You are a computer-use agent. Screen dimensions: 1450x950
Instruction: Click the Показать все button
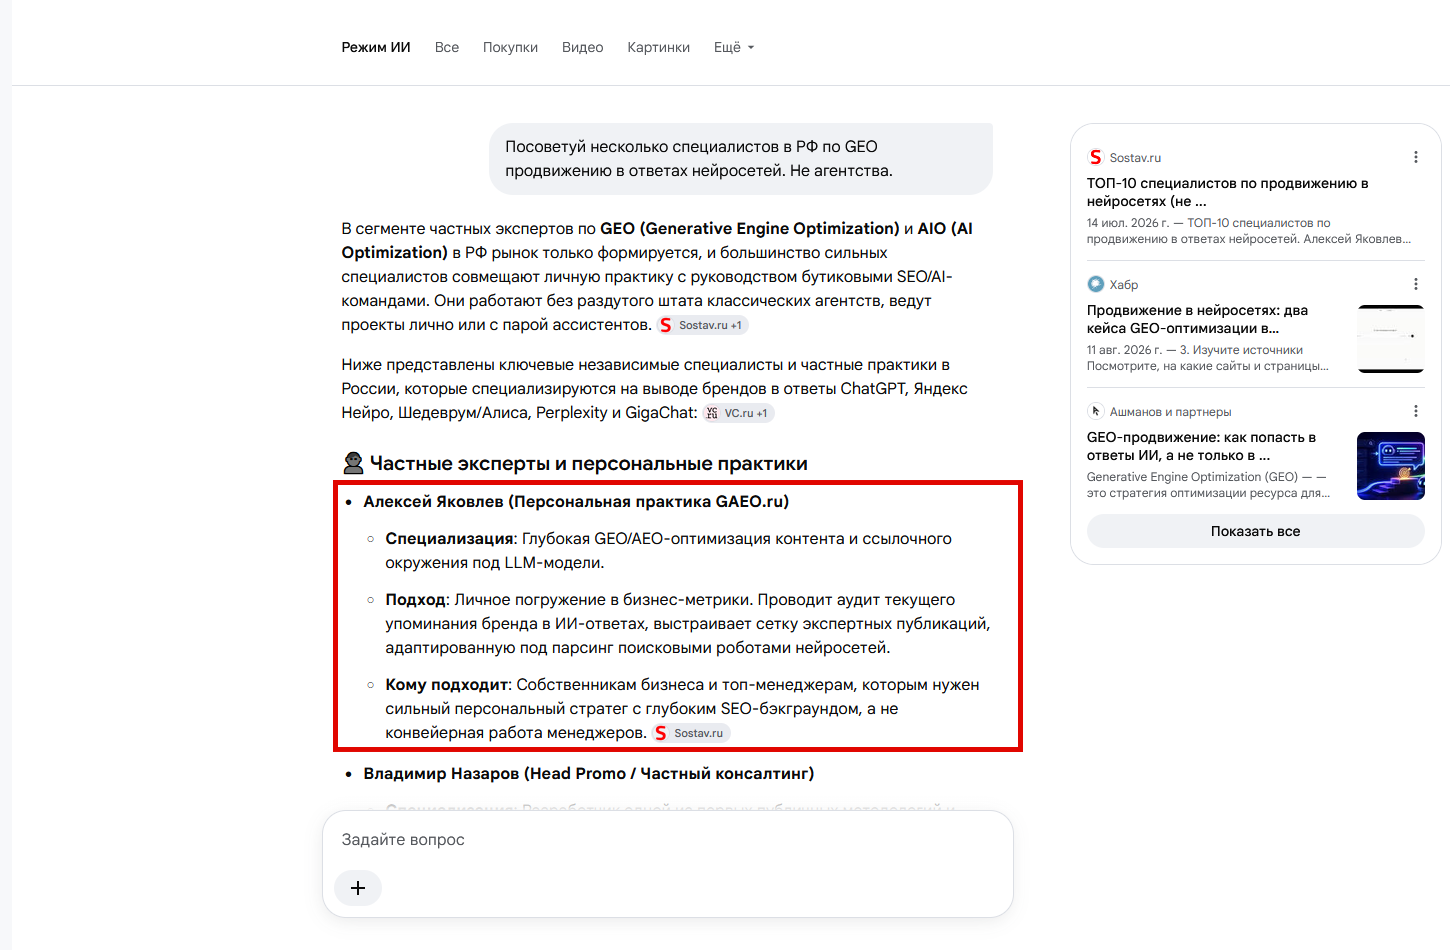[x=1256, y=531]
